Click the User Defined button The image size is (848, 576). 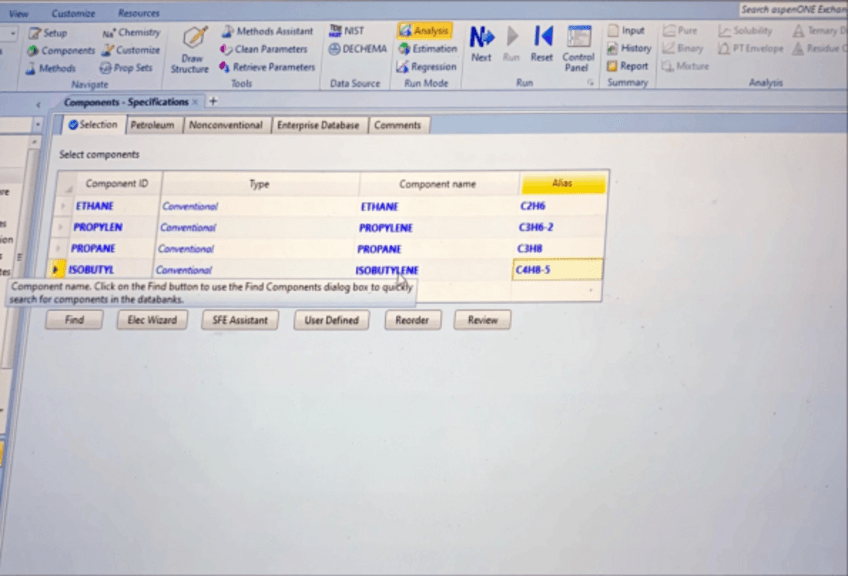[x=331, y=320]
